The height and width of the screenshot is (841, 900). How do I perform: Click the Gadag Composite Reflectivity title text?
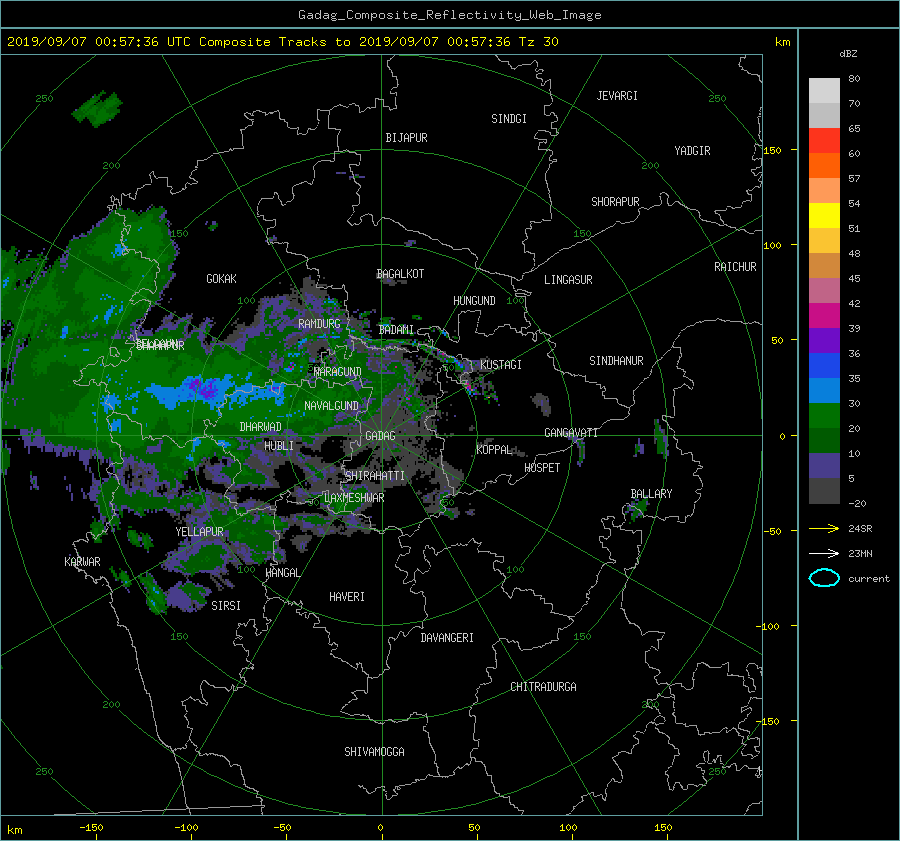[x=449, y=15]
